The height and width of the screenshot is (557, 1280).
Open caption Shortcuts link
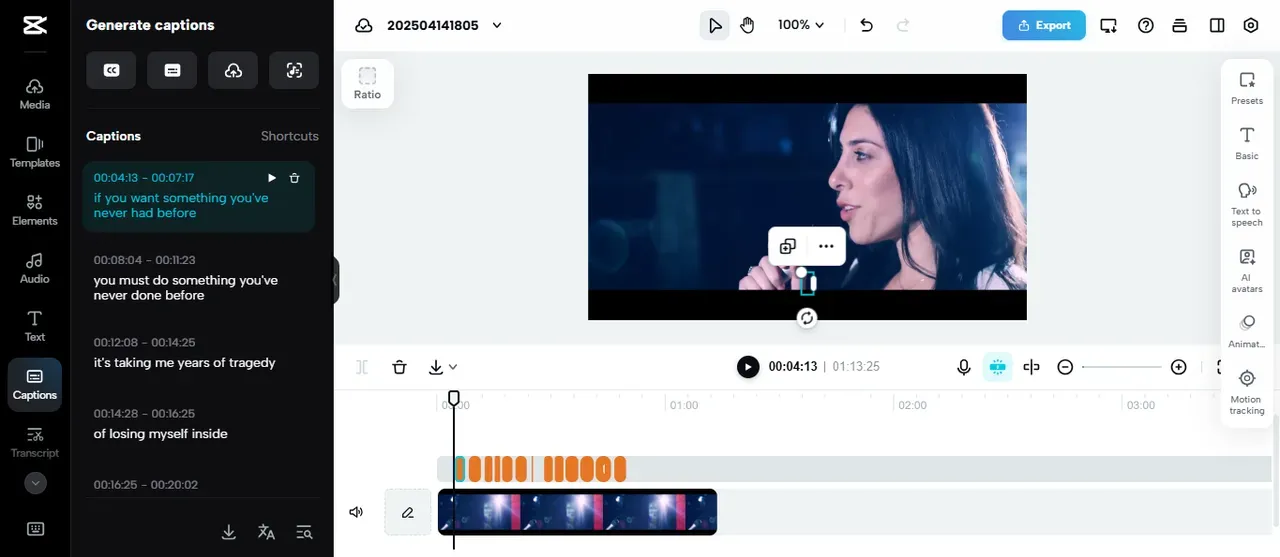(x=290, y=136)
